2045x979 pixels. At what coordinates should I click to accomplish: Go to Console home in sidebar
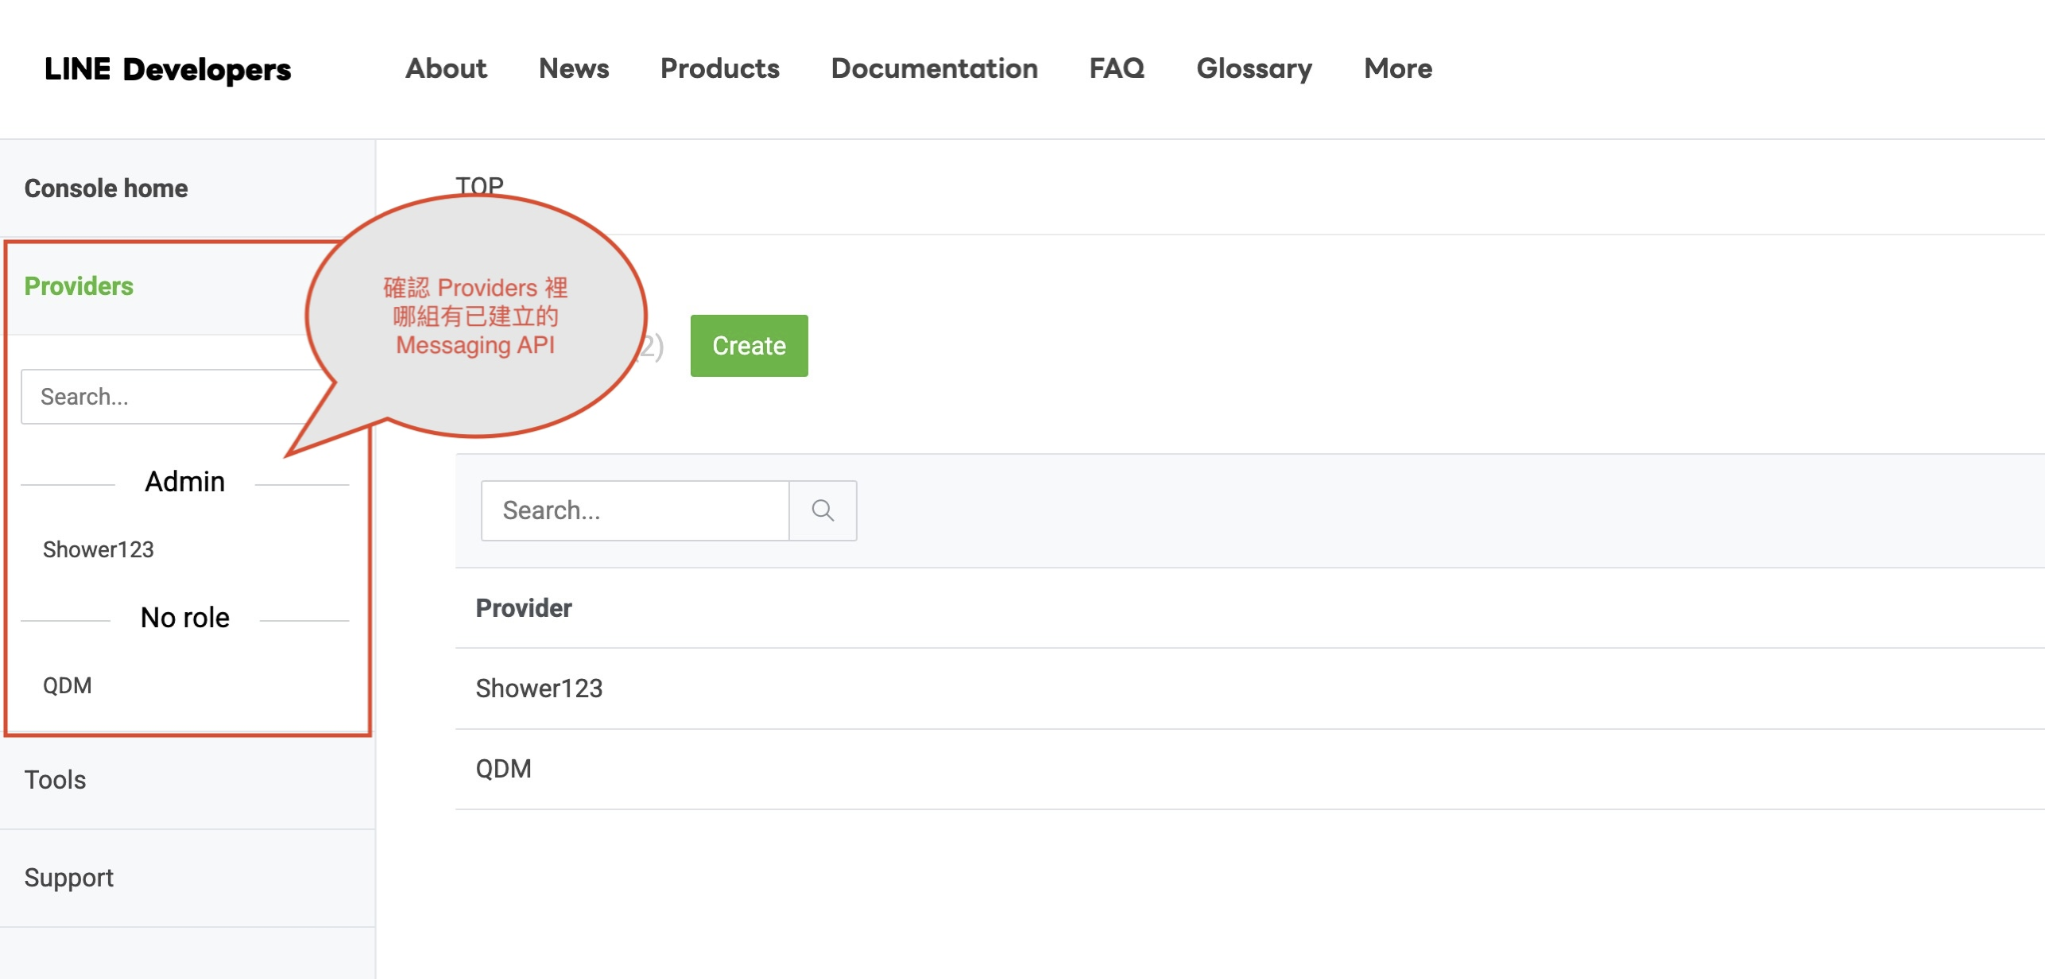pos(106,188)
